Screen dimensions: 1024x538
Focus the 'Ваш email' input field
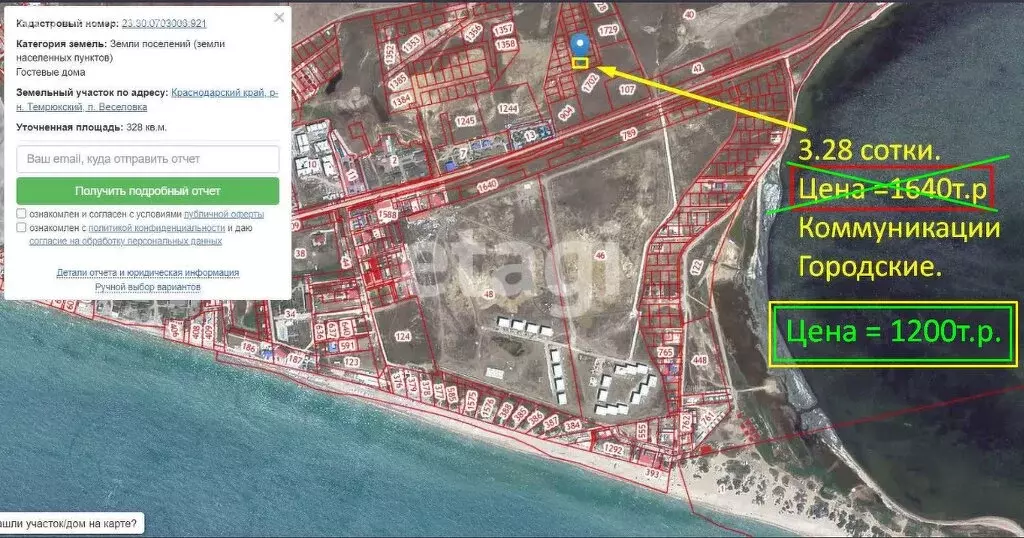click(148, 159)
